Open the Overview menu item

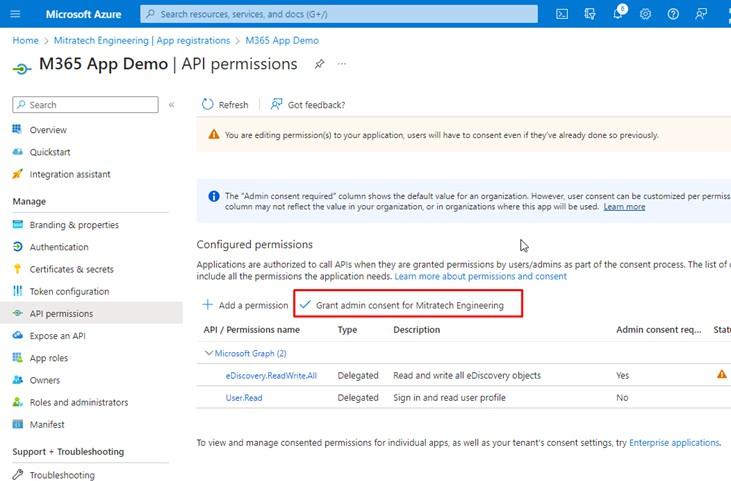tap(48, 130)
